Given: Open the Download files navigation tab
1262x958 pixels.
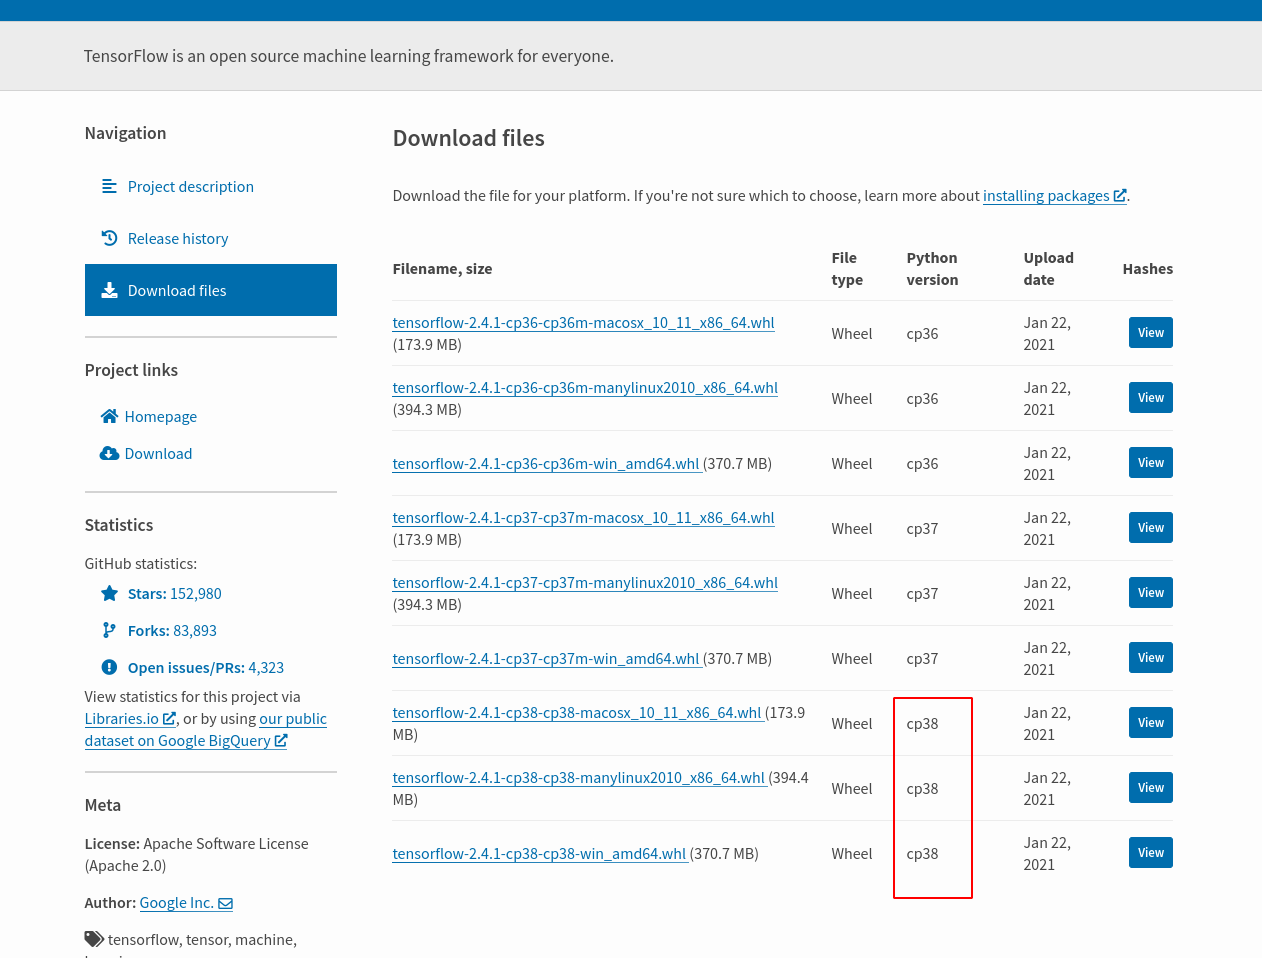Looking at the screenshot, I should click(x=211, y=290).
